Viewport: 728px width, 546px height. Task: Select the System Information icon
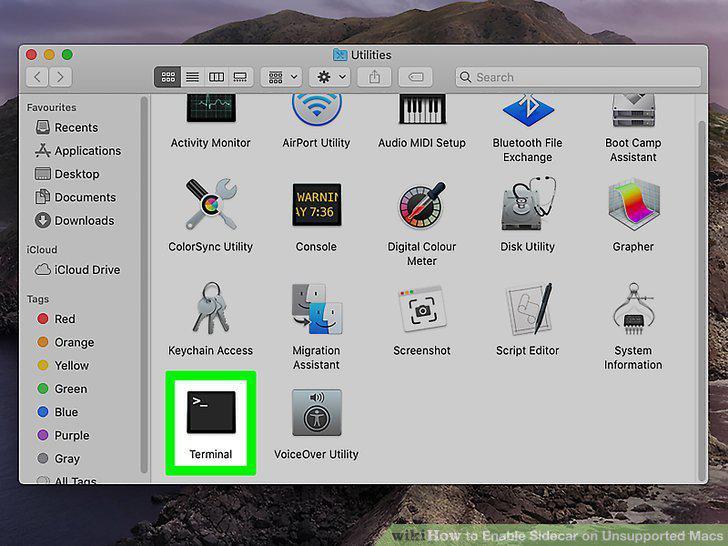pos(633,309)
